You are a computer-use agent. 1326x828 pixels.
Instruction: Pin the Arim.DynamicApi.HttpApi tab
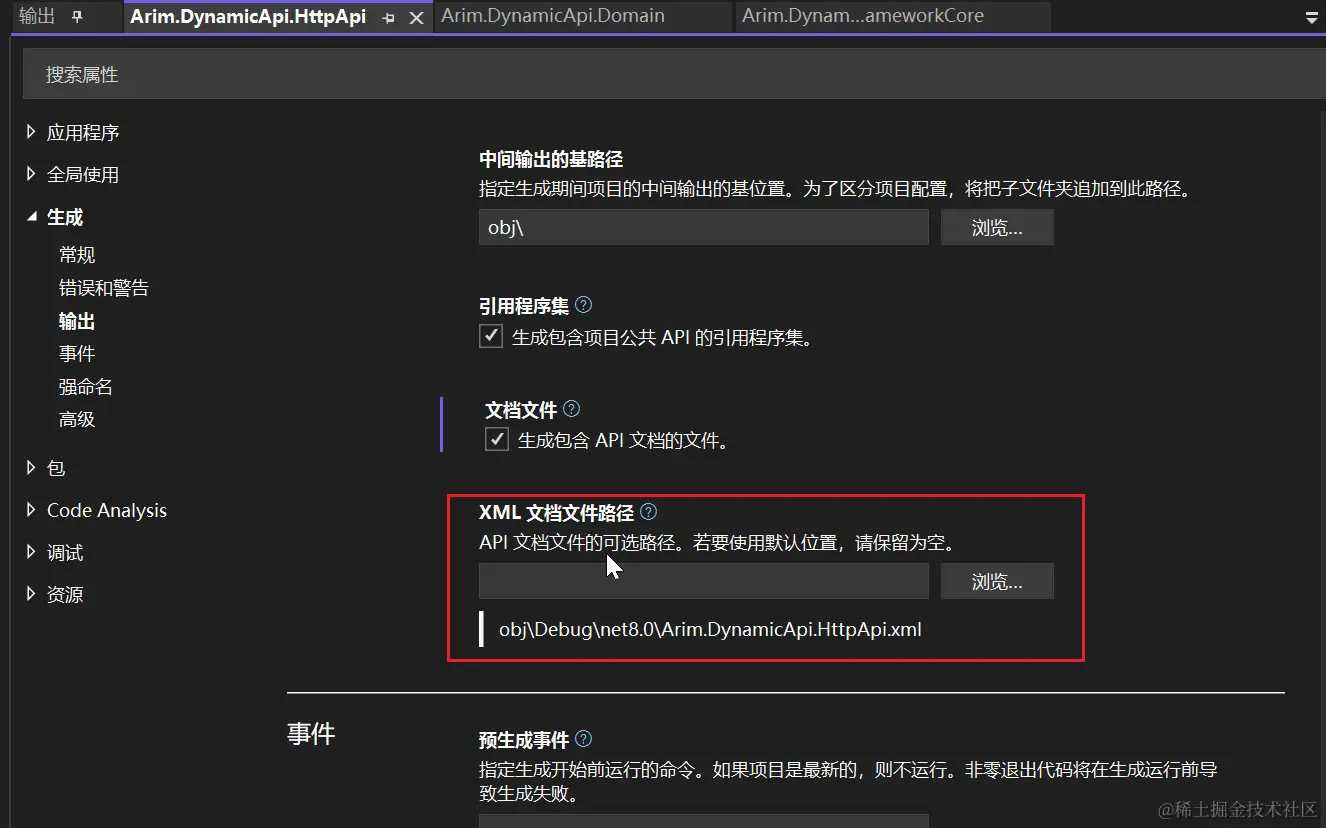pyautogui.click(x=389, y=18)
